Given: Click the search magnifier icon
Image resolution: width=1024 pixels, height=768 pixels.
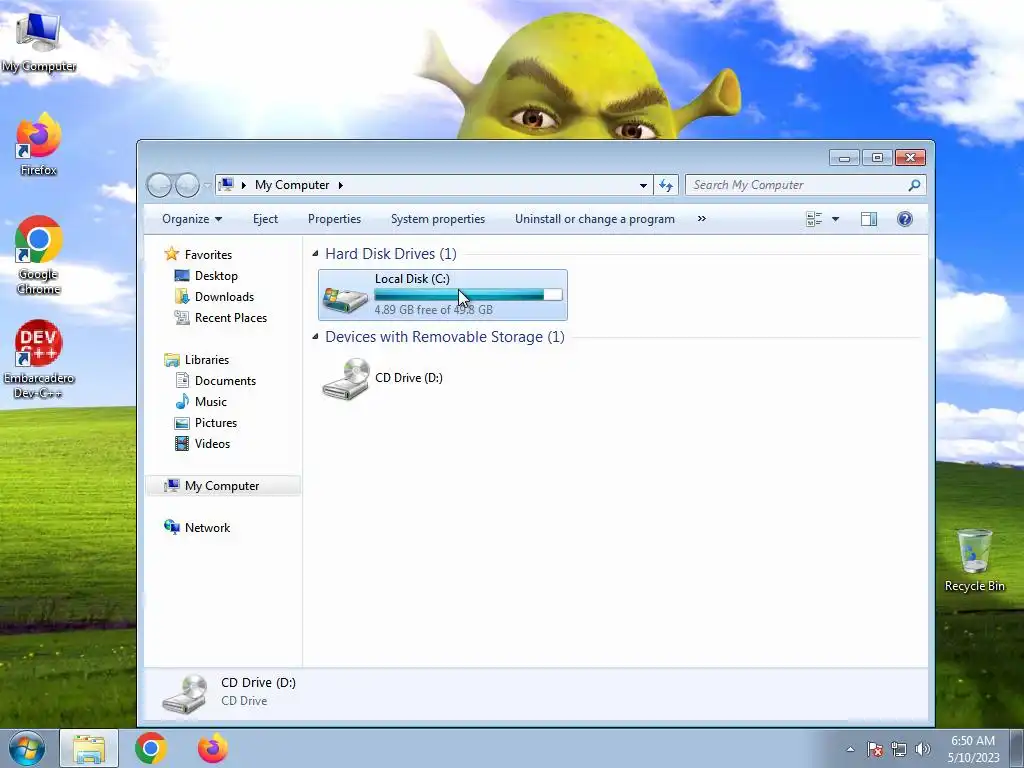Looking at the screenshot, I should [914, 185].
